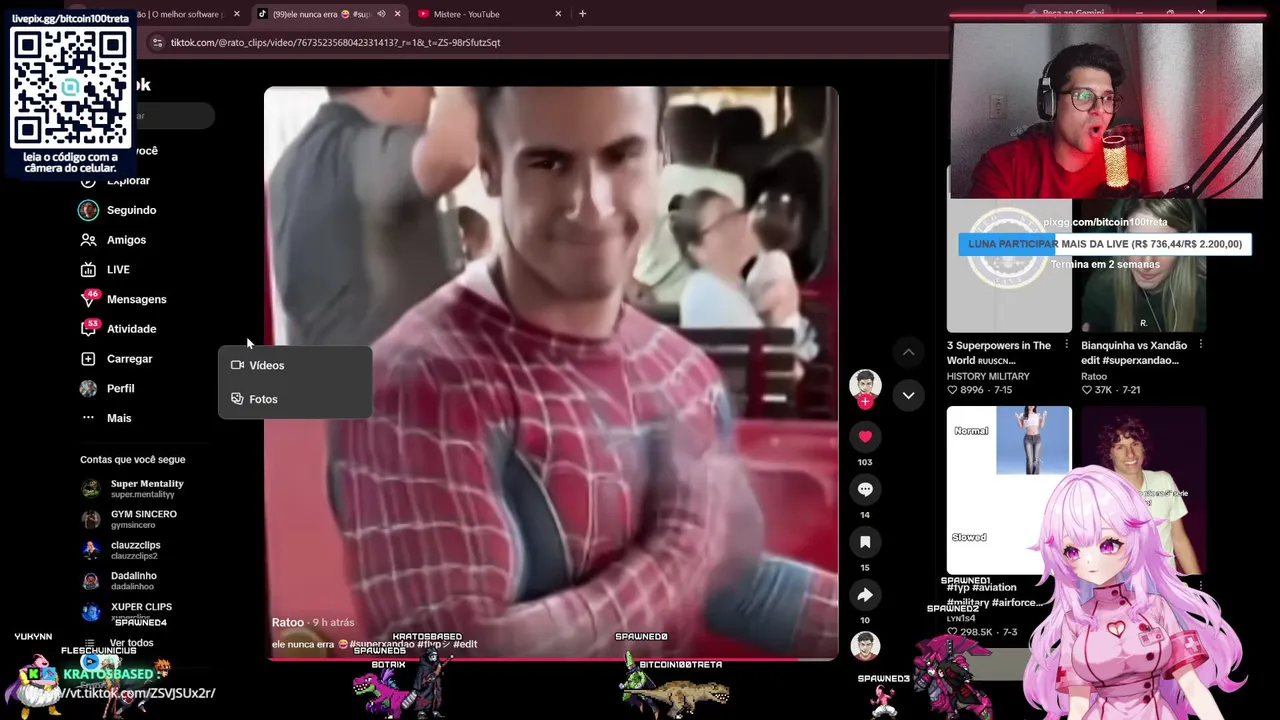Select Fotos from the upload menu

click(x=295, y=399)
